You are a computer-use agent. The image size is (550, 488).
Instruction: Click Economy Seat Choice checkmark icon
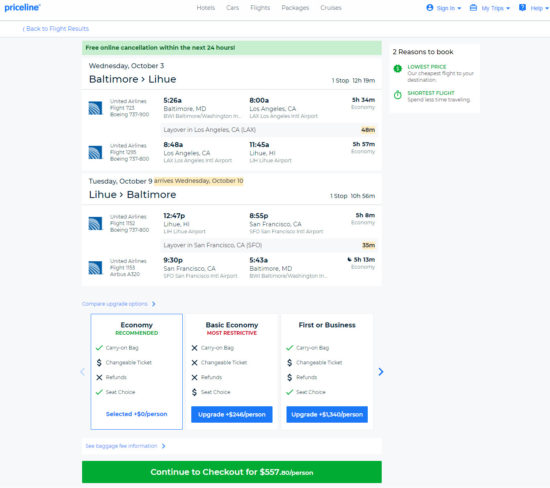(99, 392)
